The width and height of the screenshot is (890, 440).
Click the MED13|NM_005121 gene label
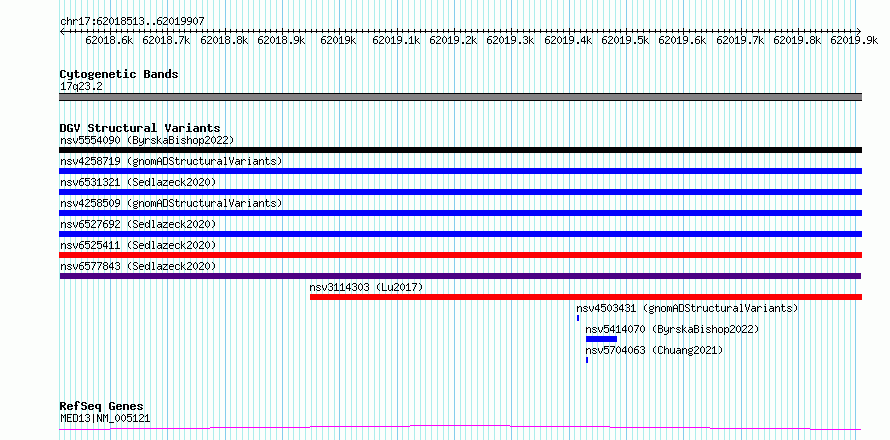point(105,419)
